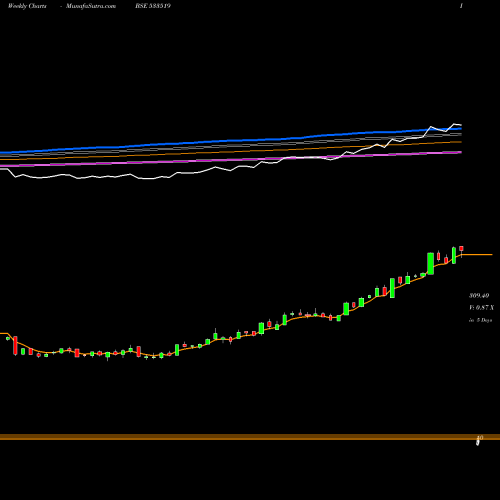The height and width of the screenshot is (500, 500).
Task: Click the "in 5 Days" label
Action: 480,320
